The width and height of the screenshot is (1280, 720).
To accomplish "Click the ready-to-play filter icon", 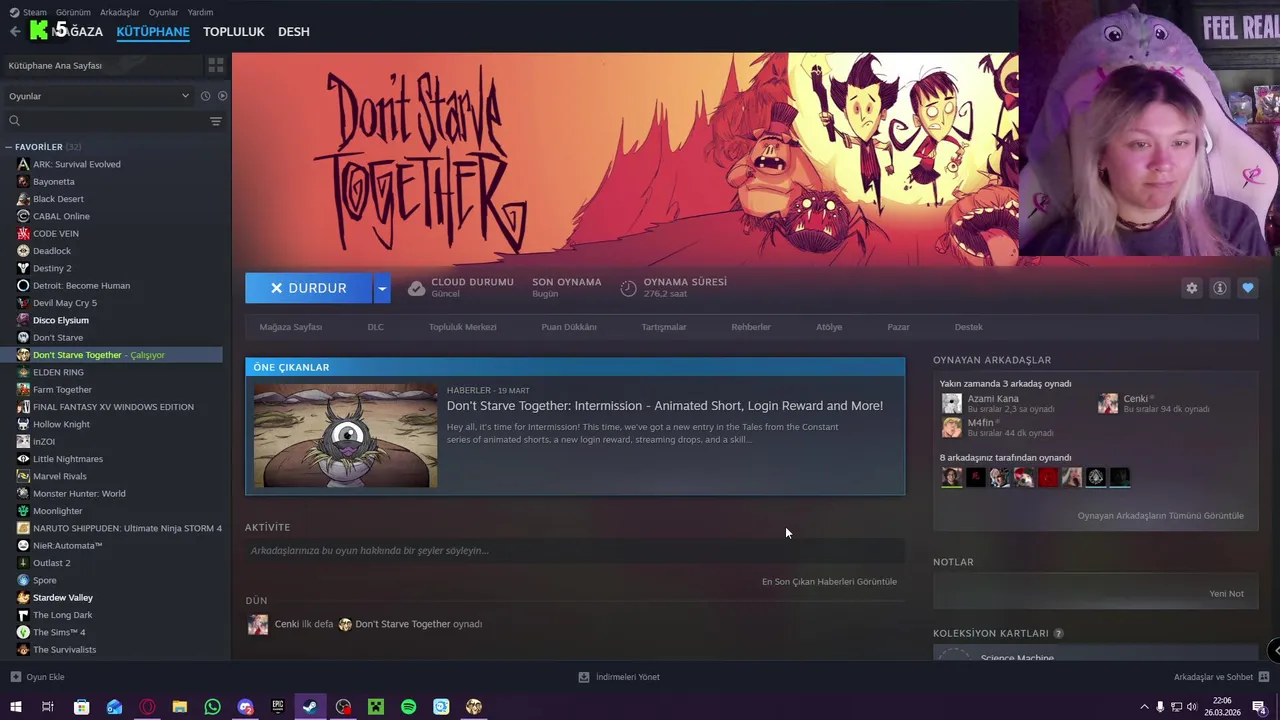I will [x=223, y=96].
